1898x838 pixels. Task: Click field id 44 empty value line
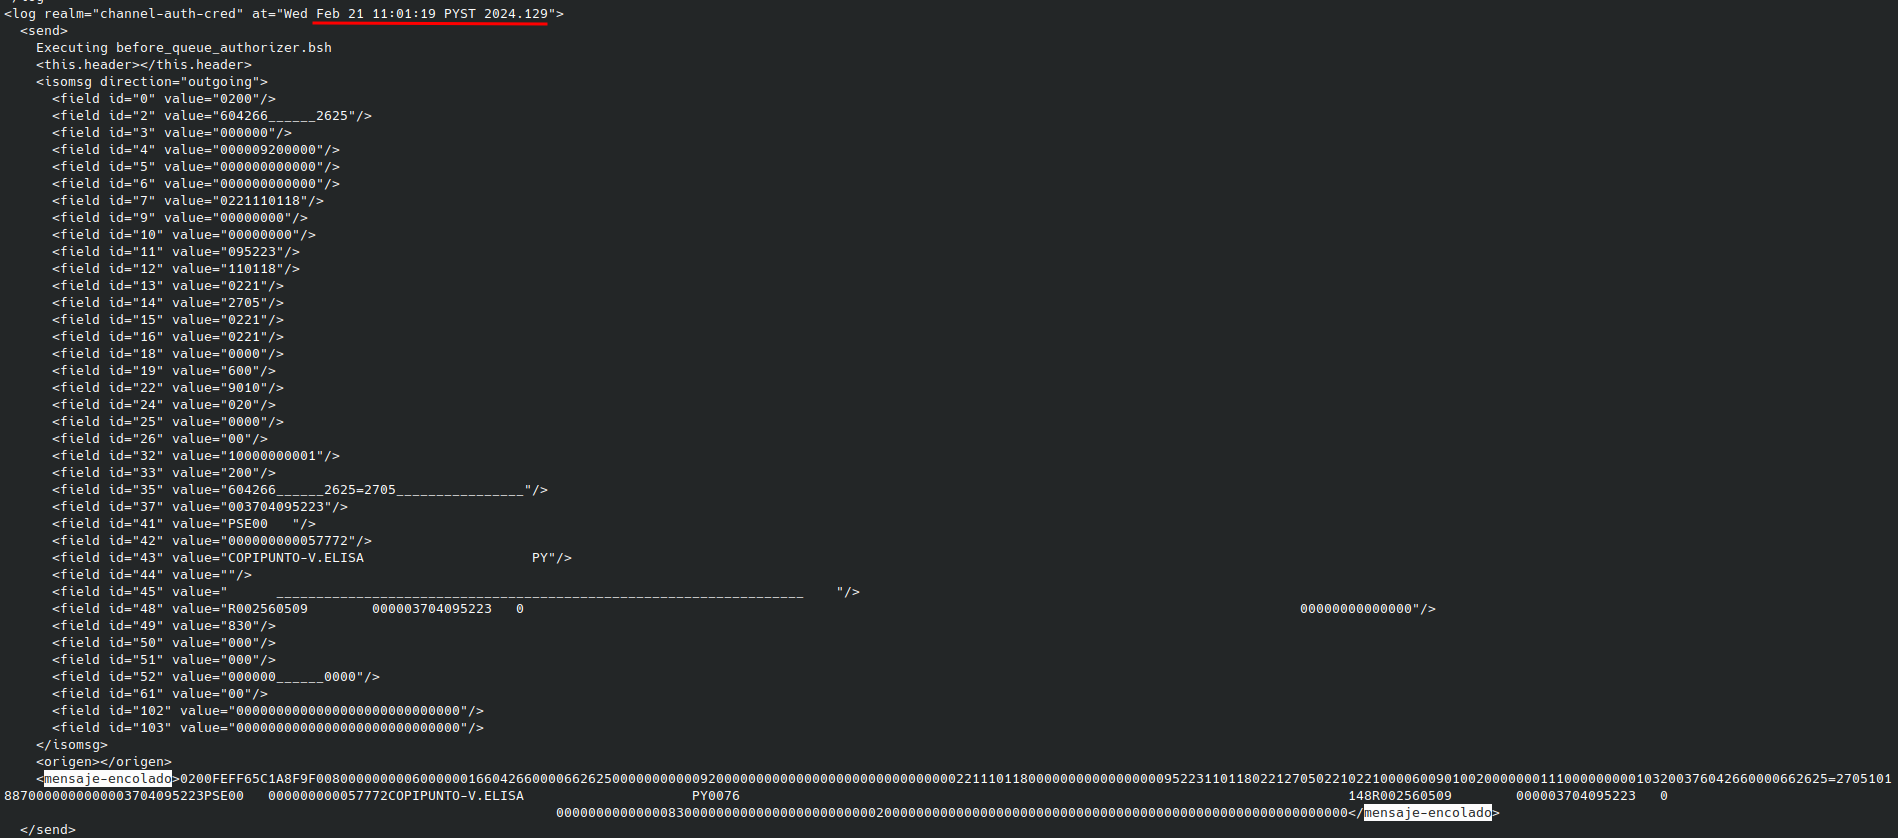152,575
